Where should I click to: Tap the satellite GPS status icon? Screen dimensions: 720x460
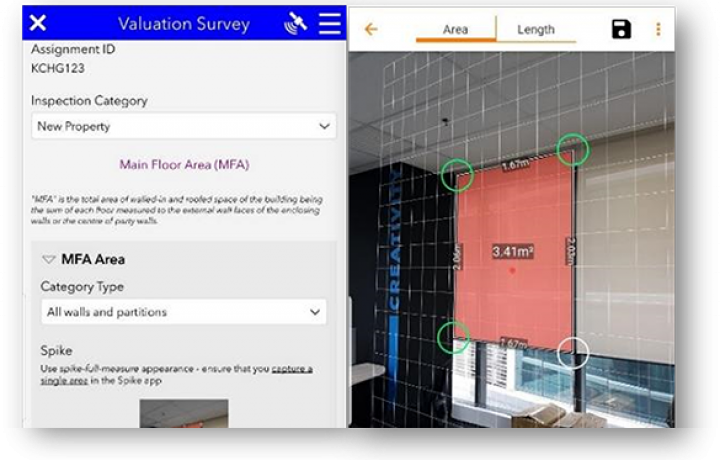(x=295, y=24)
